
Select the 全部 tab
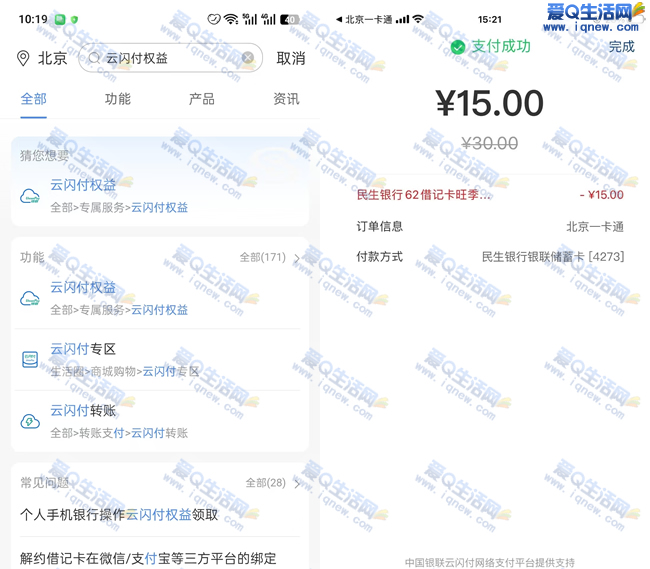point(34,99)
